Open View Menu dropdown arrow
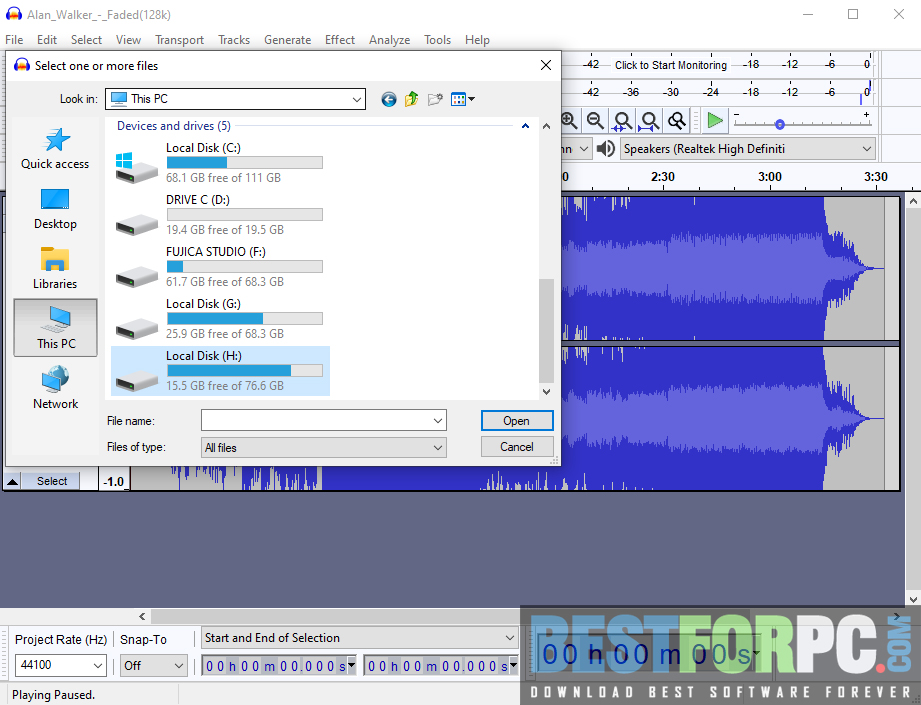The image size is (921, 705). coord(472,99)
